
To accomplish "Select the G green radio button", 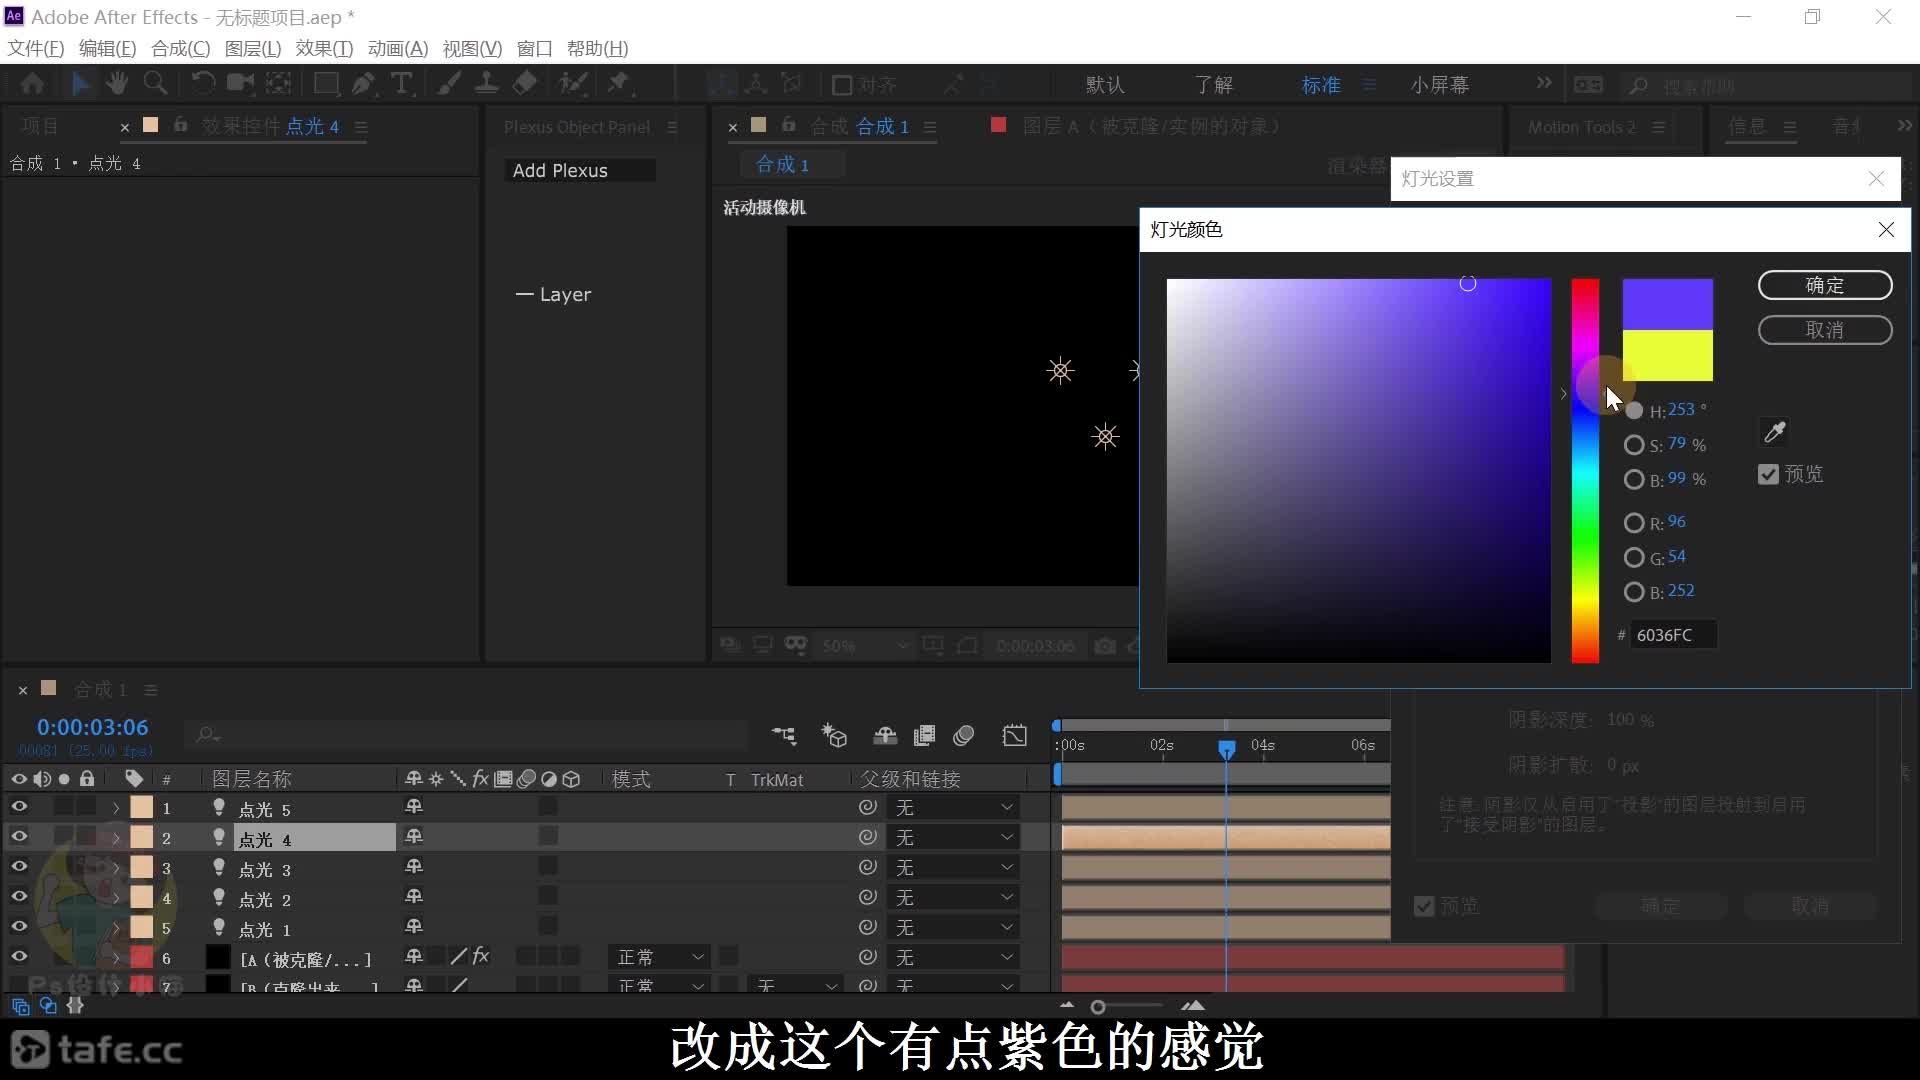I will tap(1634, 558).
